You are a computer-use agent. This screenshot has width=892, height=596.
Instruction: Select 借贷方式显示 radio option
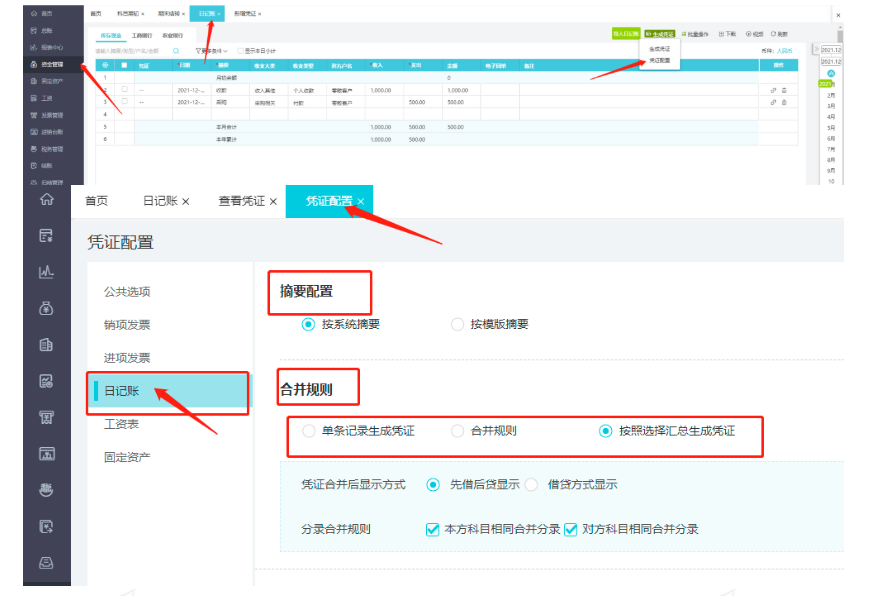tap(531, 485)
